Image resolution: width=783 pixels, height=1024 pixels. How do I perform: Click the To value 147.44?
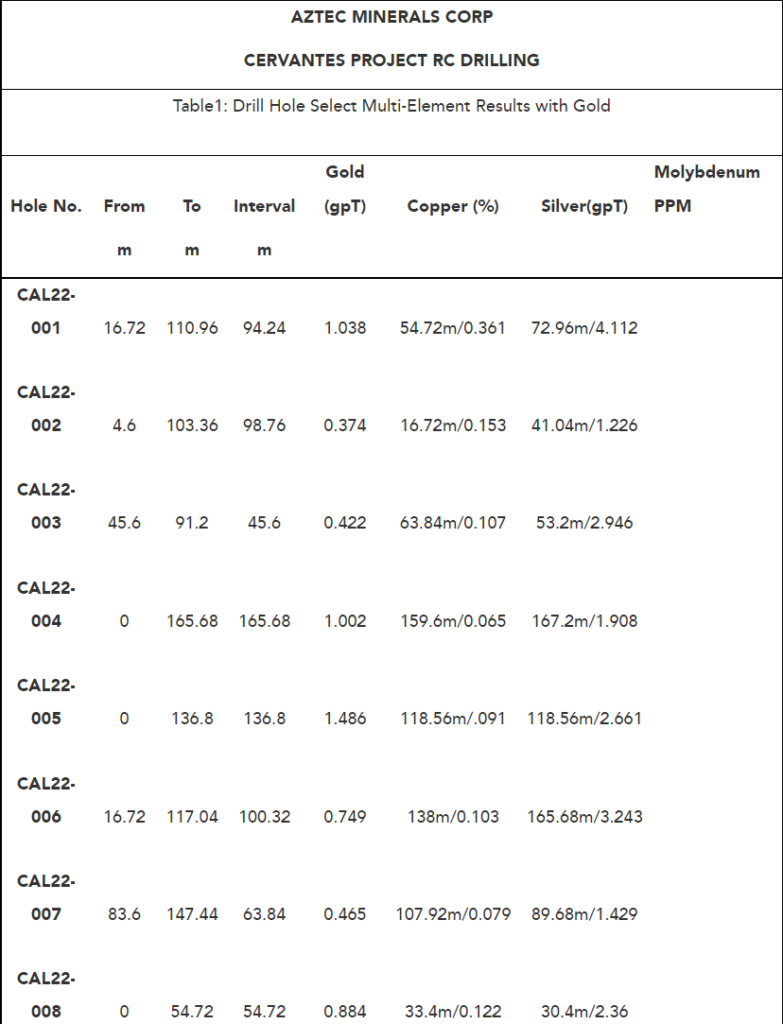pyautogui.click(x=192, y=914)
